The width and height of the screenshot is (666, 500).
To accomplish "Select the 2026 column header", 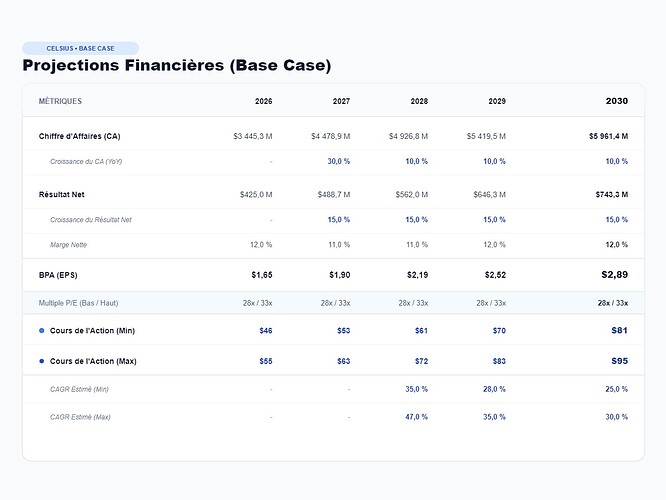I will 263,101.
